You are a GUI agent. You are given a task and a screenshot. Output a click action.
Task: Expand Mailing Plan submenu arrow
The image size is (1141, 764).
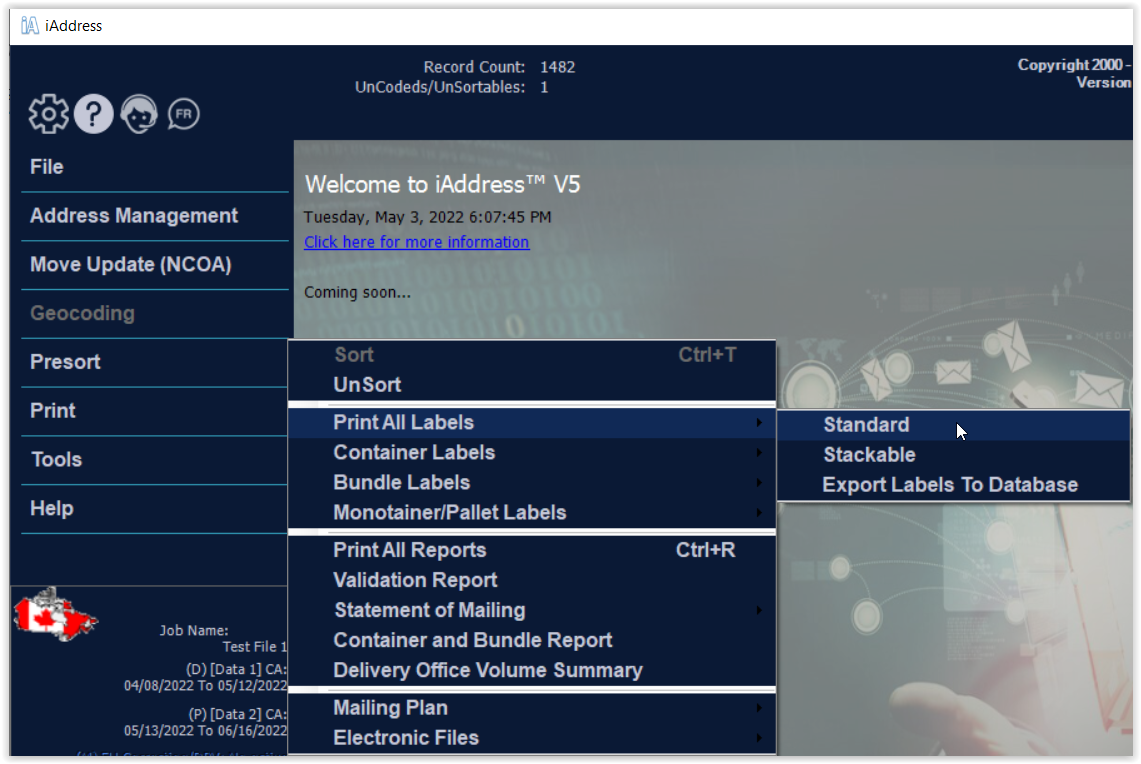pyautogui.click(x=759, y=708)
